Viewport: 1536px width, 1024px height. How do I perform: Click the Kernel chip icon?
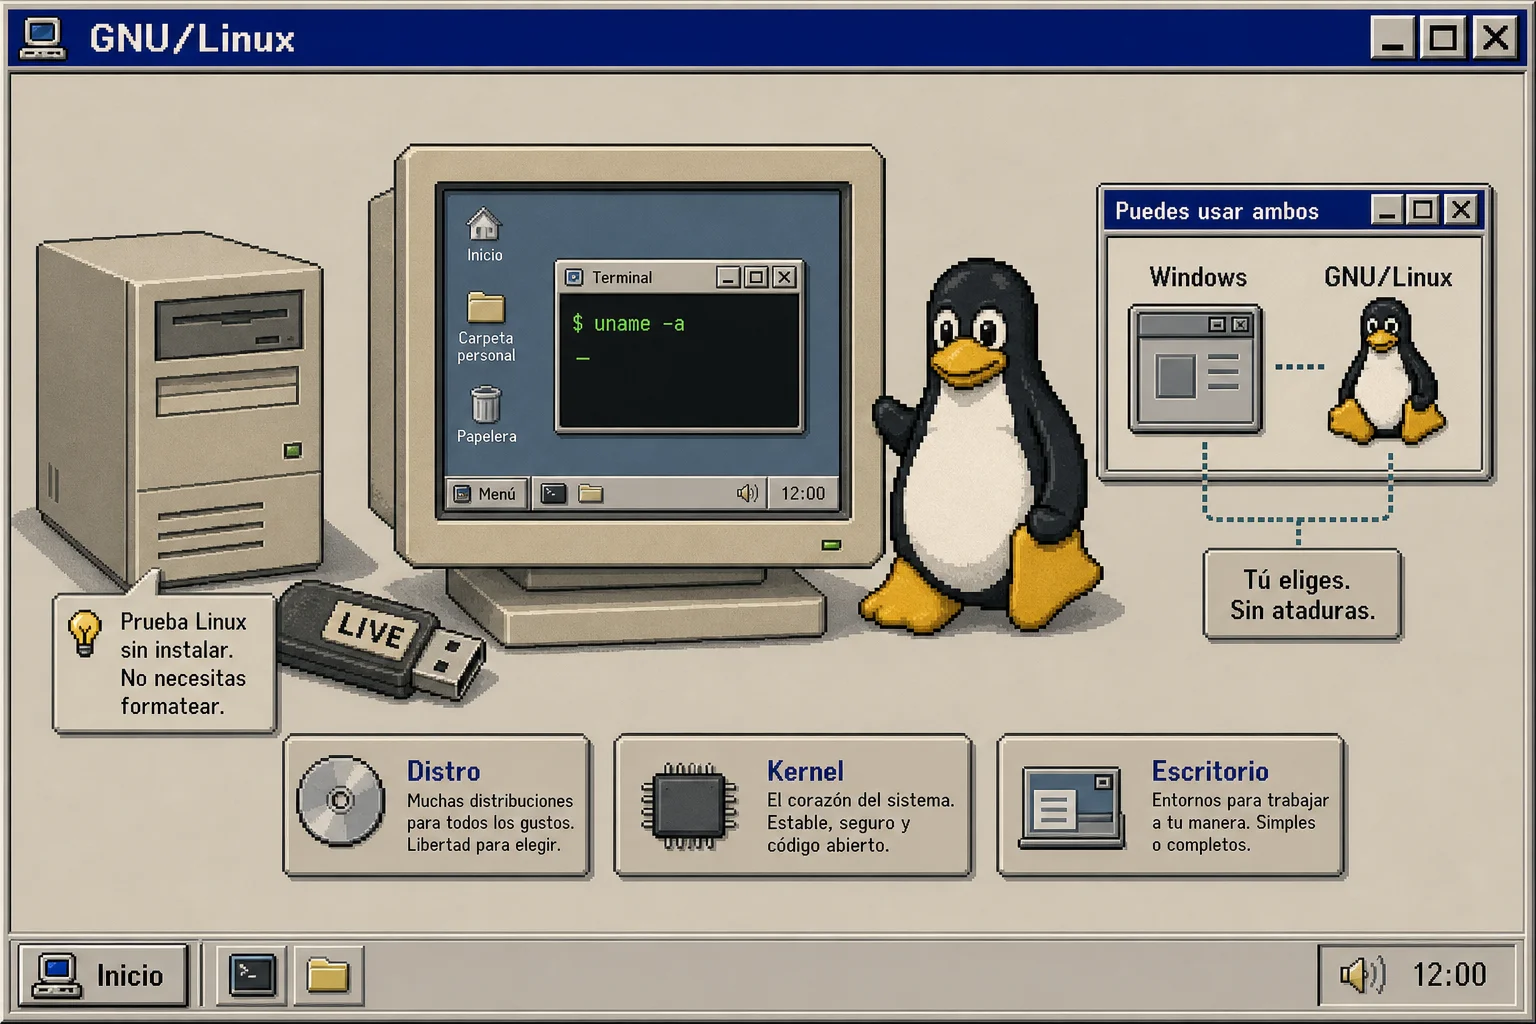pos(689,806)
